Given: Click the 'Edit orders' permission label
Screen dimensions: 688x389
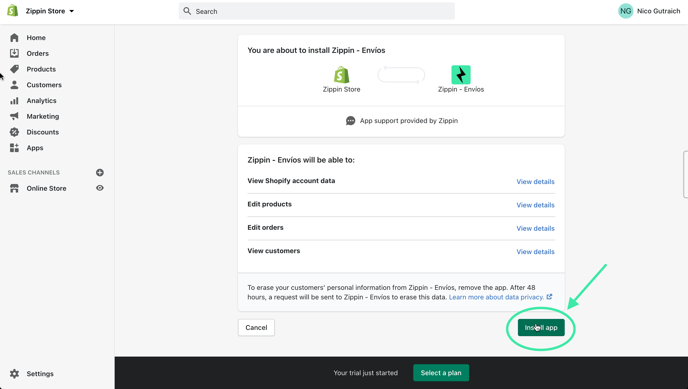Looking at the screenshot, I should point(265,227).
